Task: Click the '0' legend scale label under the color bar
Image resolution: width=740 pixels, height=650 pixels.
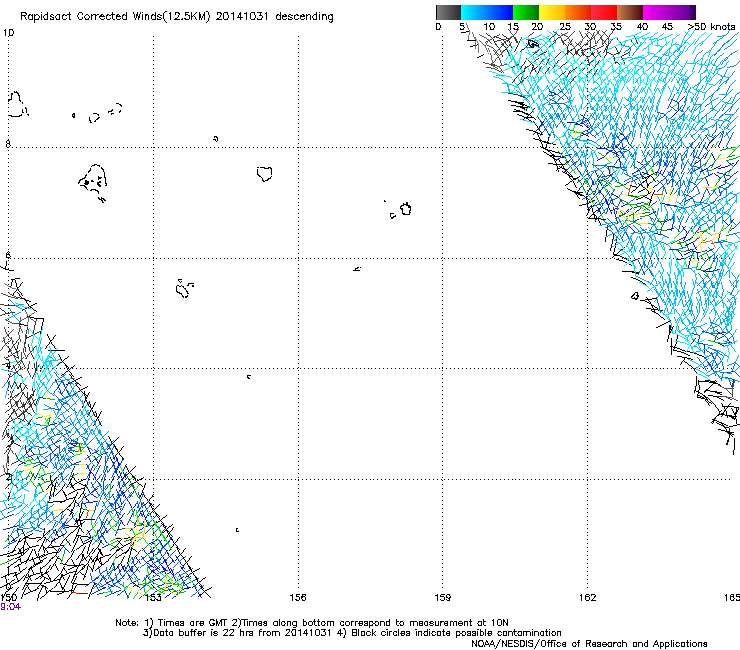Action: (x=438, y=27)
